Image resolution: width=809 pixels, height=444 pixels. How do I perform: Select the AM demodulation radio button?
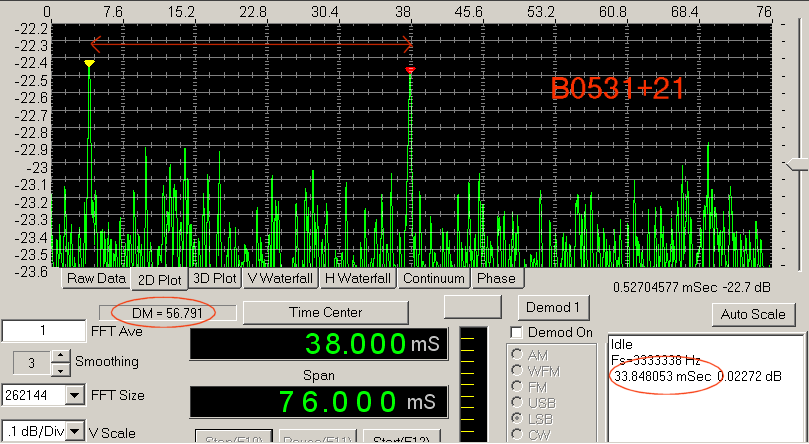[x=516, y=355]
